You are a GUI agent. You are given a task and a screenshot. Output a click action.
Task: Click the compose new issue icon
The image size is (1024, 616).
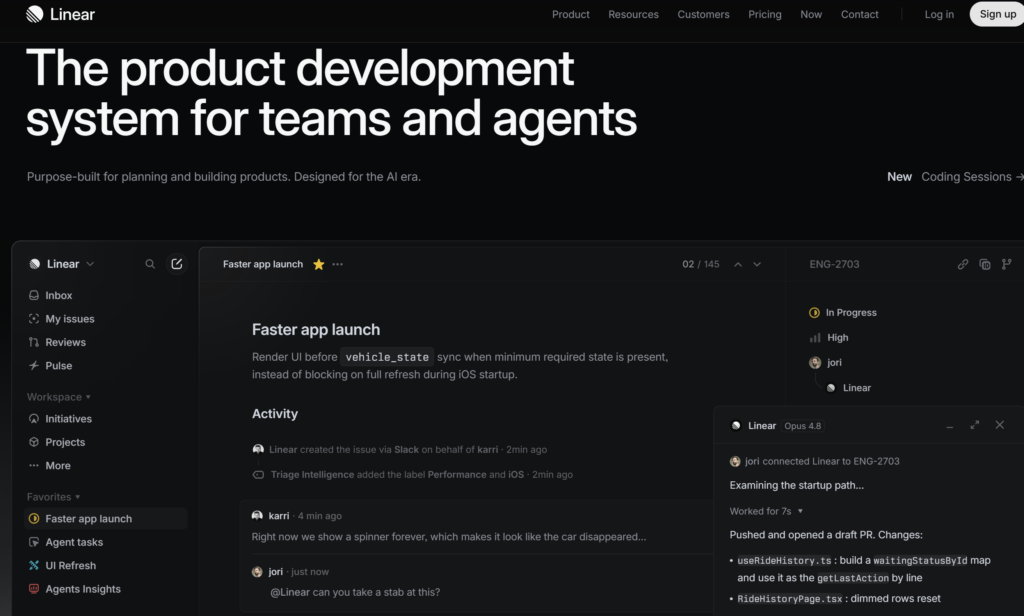tap(176, 264)
